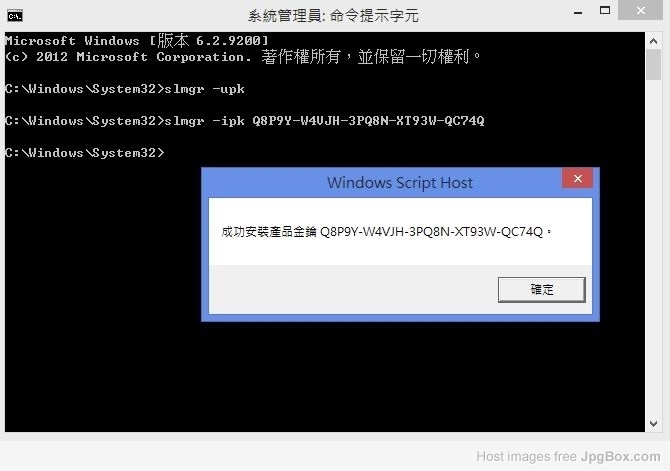Click the 系統管理員: 命令提示字元 title bar text
Viewport: 670px width, 471px height.
(x=333, y=16)
